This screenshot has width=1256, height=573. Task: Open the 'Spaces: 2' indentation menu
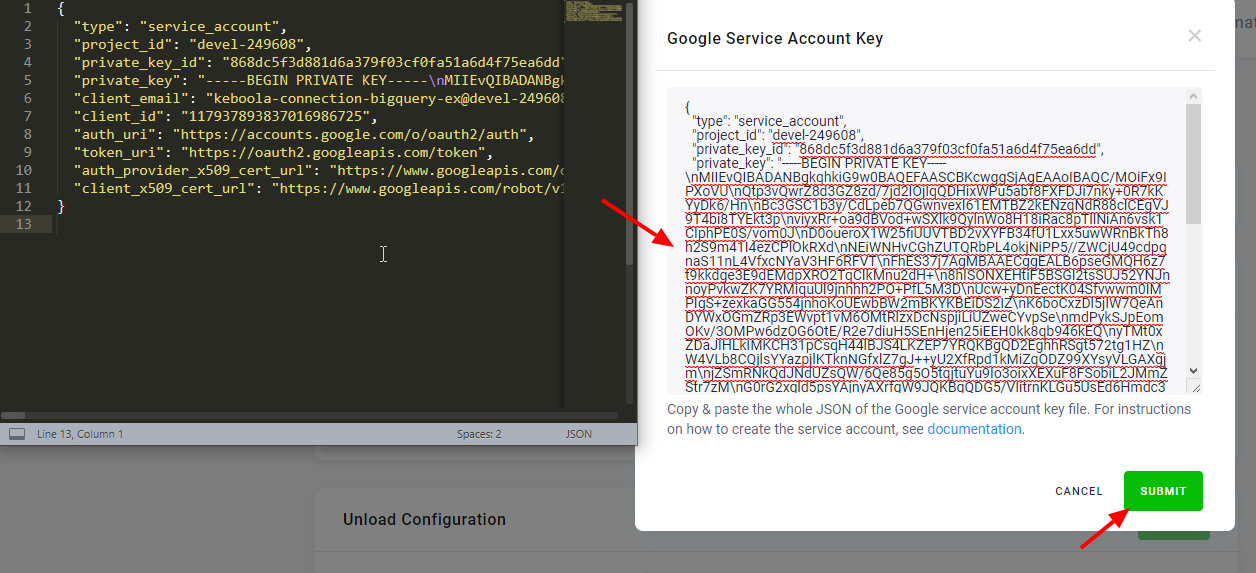pyautogui.click(x=479, y=434)
